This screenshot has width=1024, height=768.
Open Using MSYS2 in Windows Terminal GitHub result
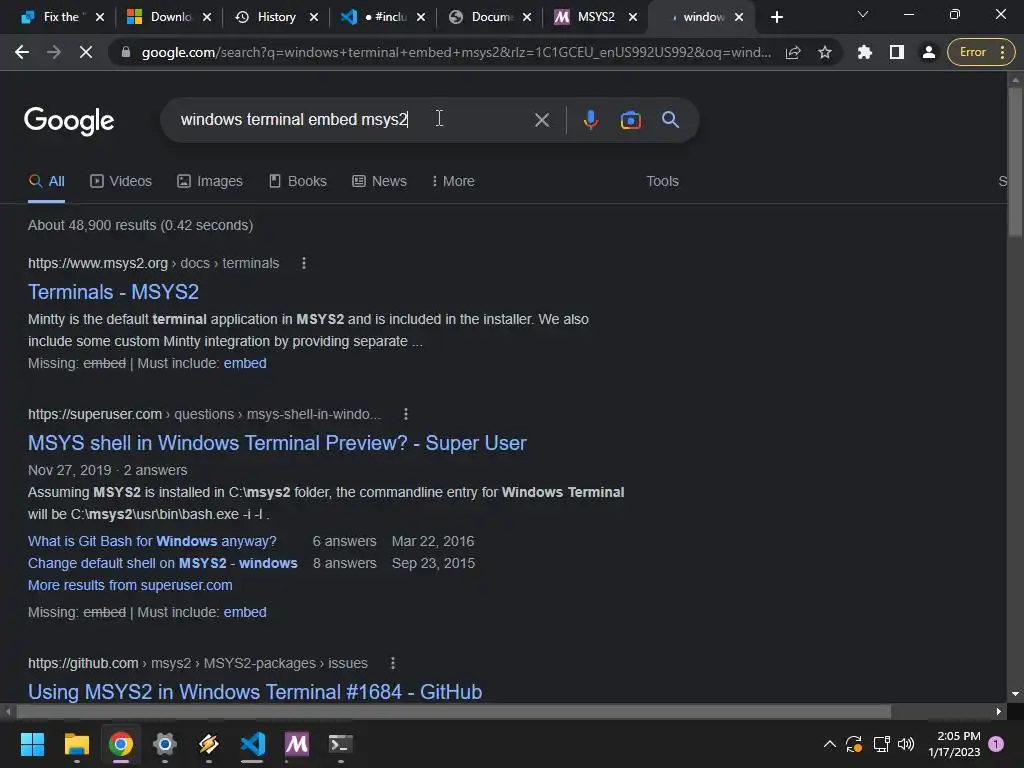tap(255, 692)
